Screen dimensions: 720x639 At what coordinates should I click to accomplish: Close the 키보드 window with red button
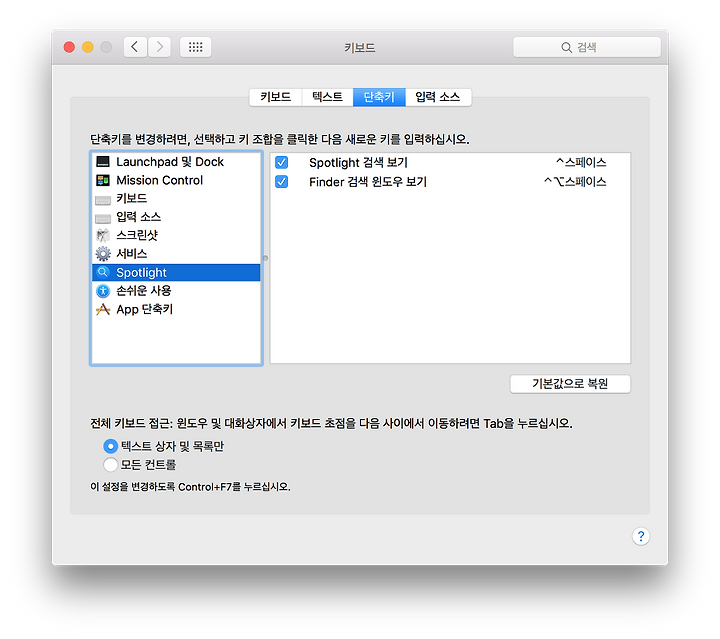pyautogui.click(x=69, y=47)
